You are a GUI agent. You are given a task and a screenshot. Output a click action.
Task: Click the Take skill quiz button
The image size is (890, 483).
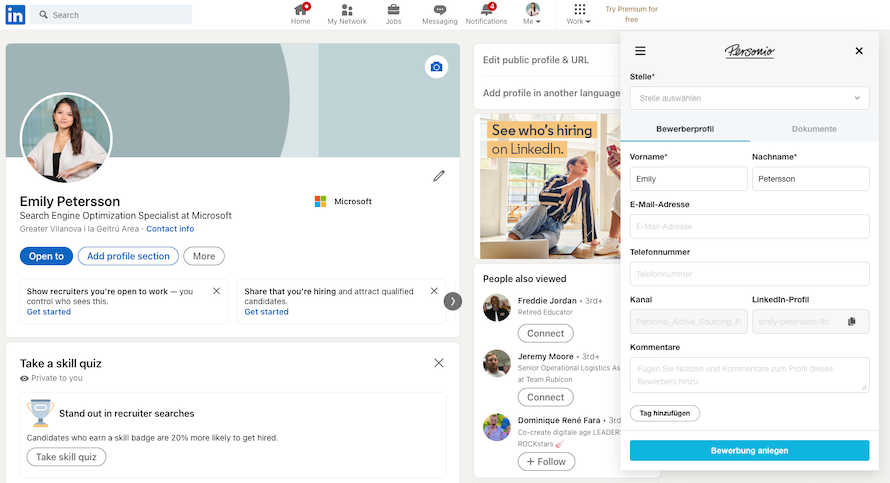66,457
